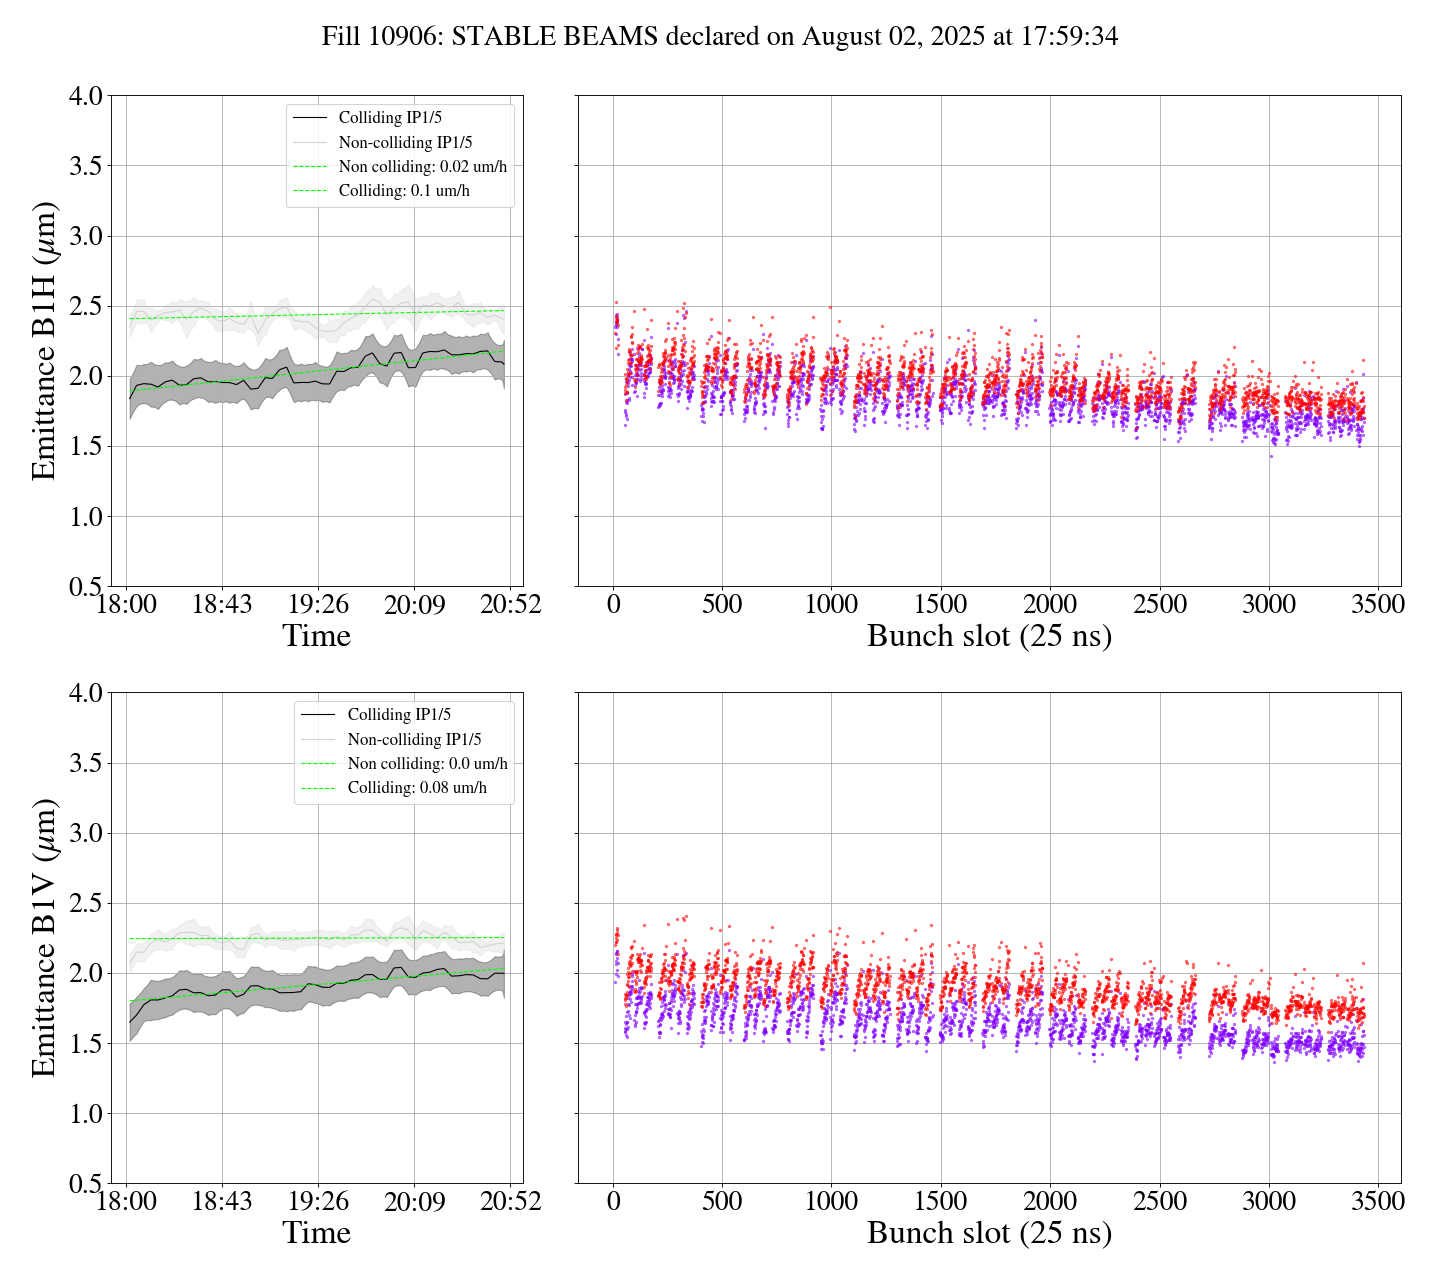
Task: Click the "Time" label below the B1H plot
Action: 316,636
